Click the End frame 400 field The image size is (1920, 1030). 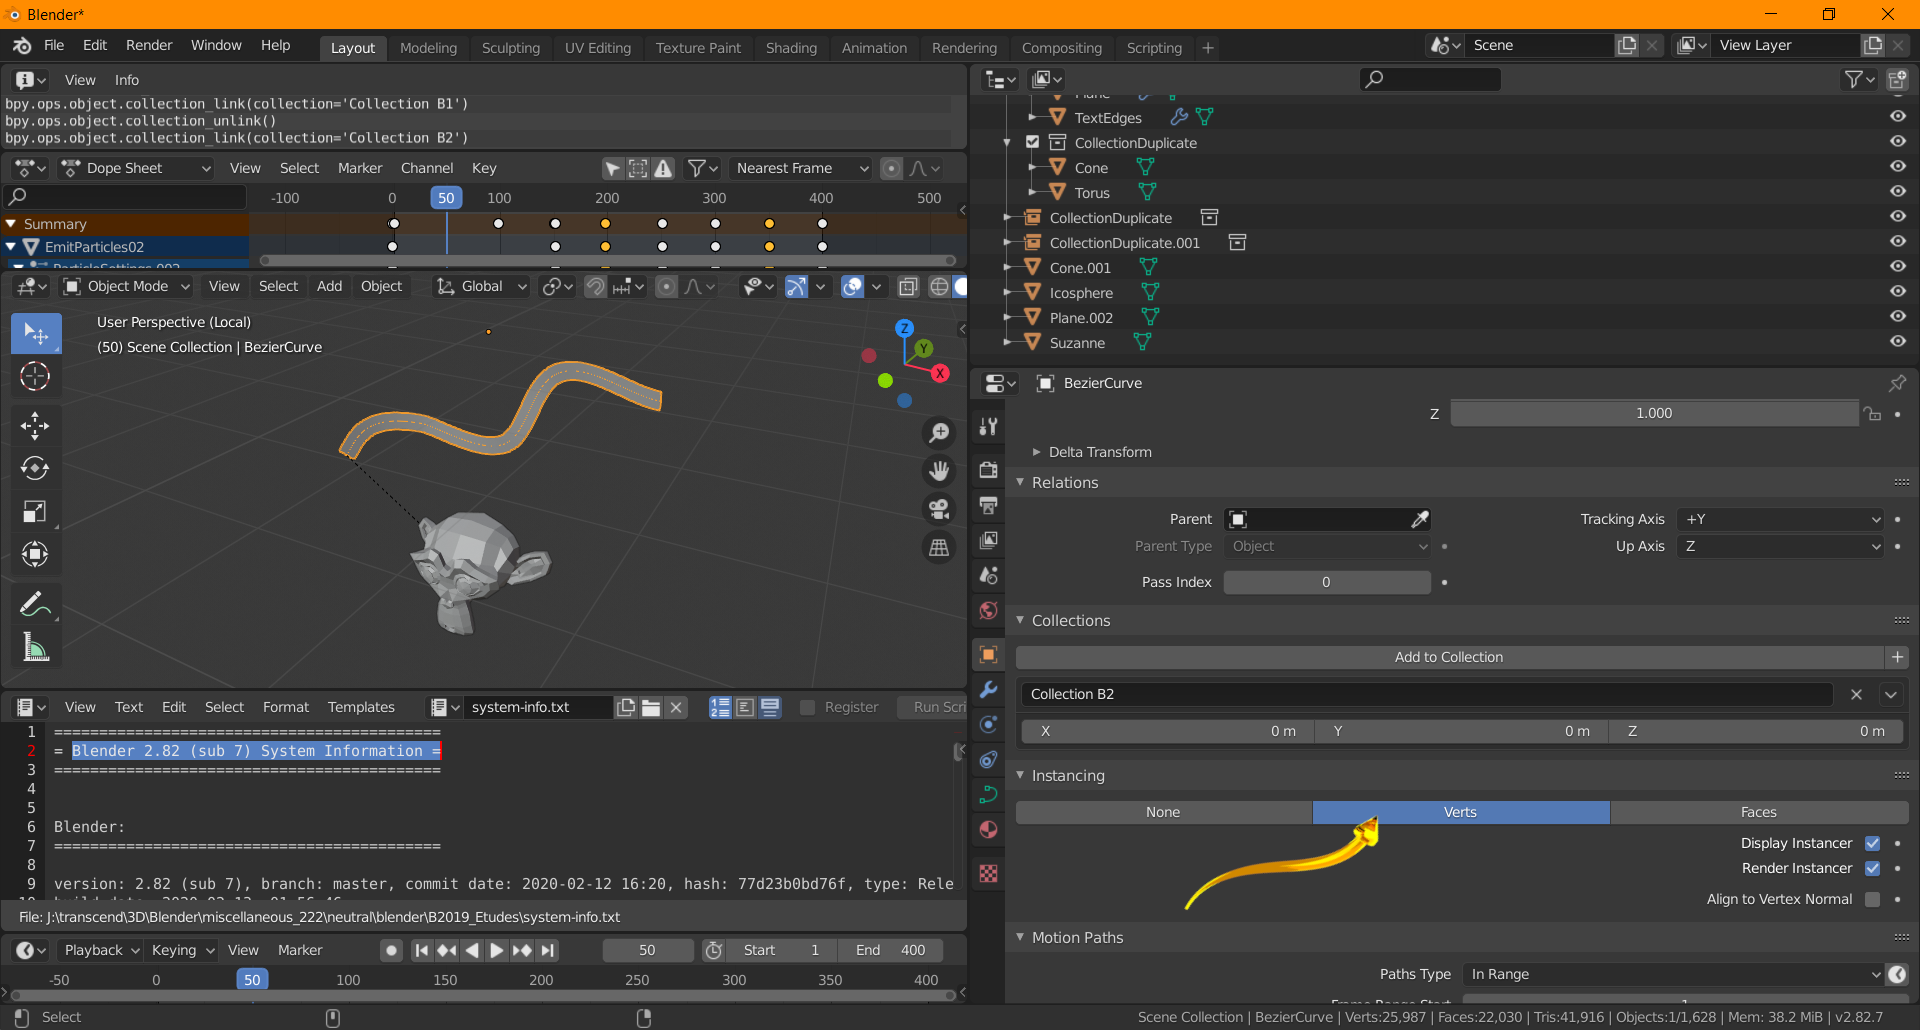[x=889, y=950]
